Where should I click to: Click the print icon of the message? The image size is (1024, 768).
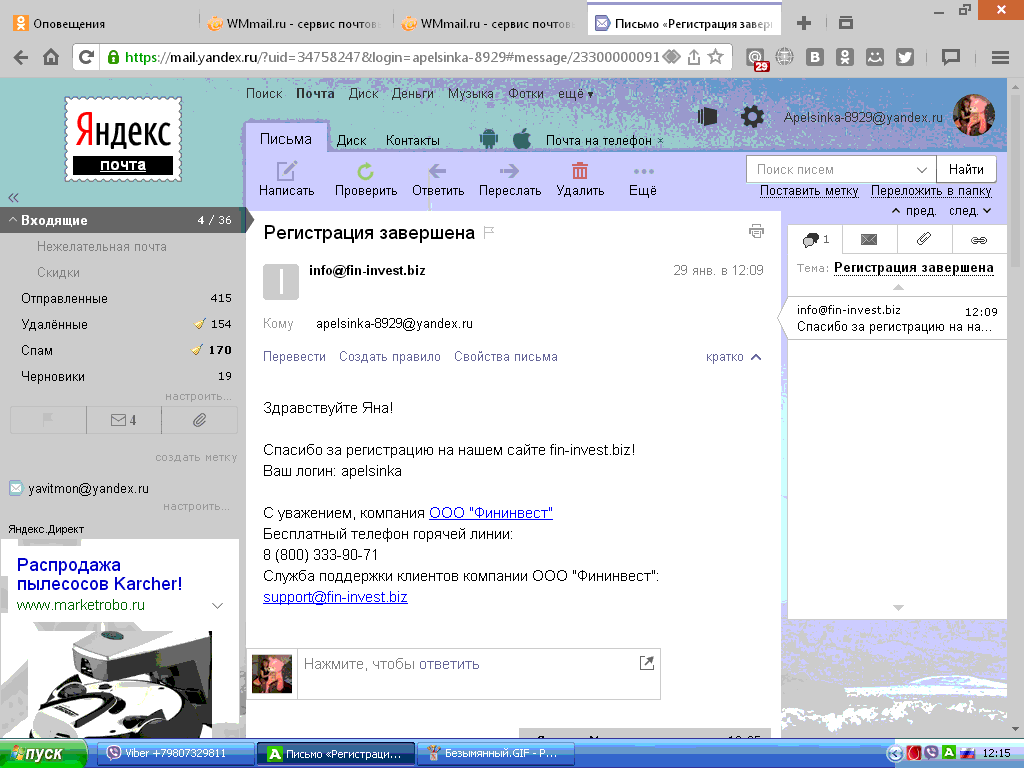(x=756, y=231)
